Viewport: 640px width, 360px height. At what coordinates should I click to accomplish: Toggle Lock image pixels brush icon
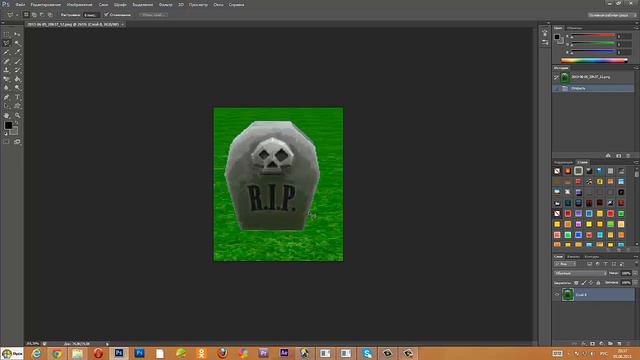584,283
